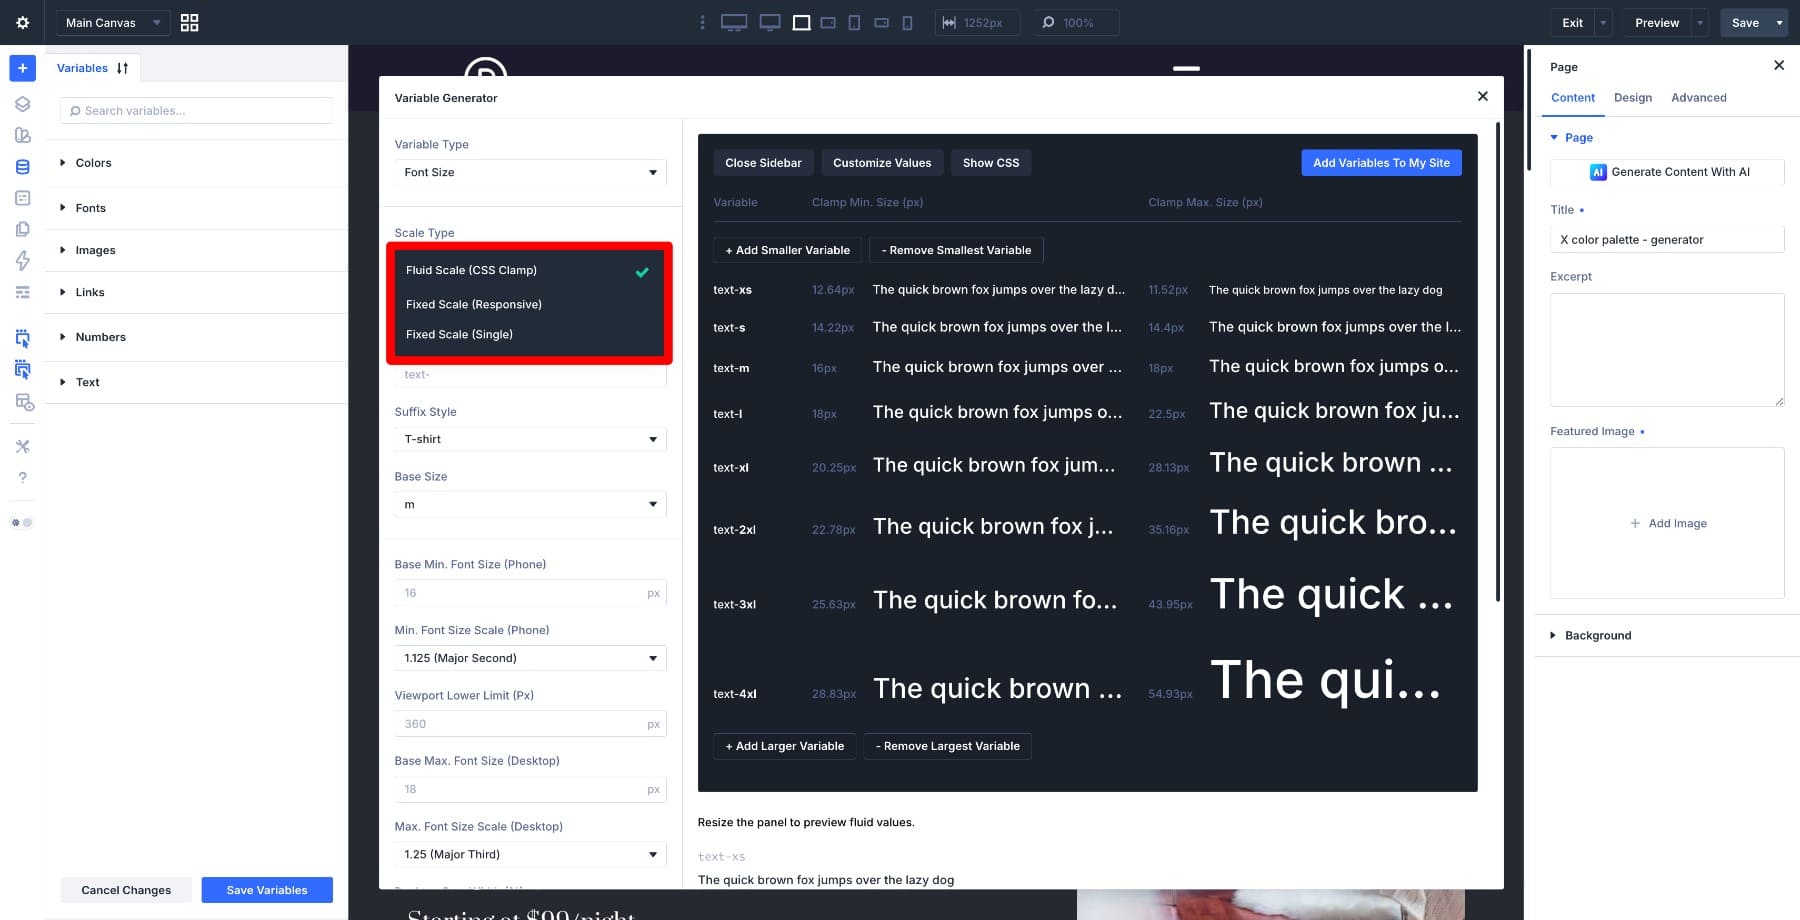Open the wrench tools icon

[22, 446]
